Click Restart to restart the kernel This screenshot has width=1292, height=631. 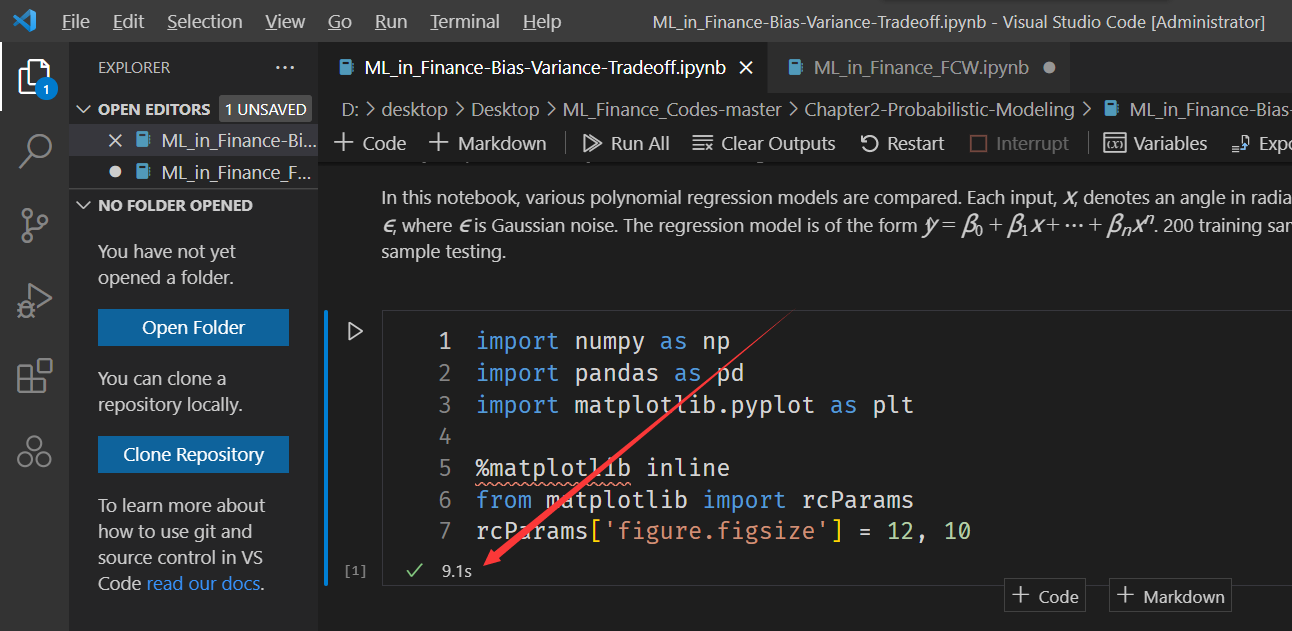pyautogui.click(x=901, y=143)
